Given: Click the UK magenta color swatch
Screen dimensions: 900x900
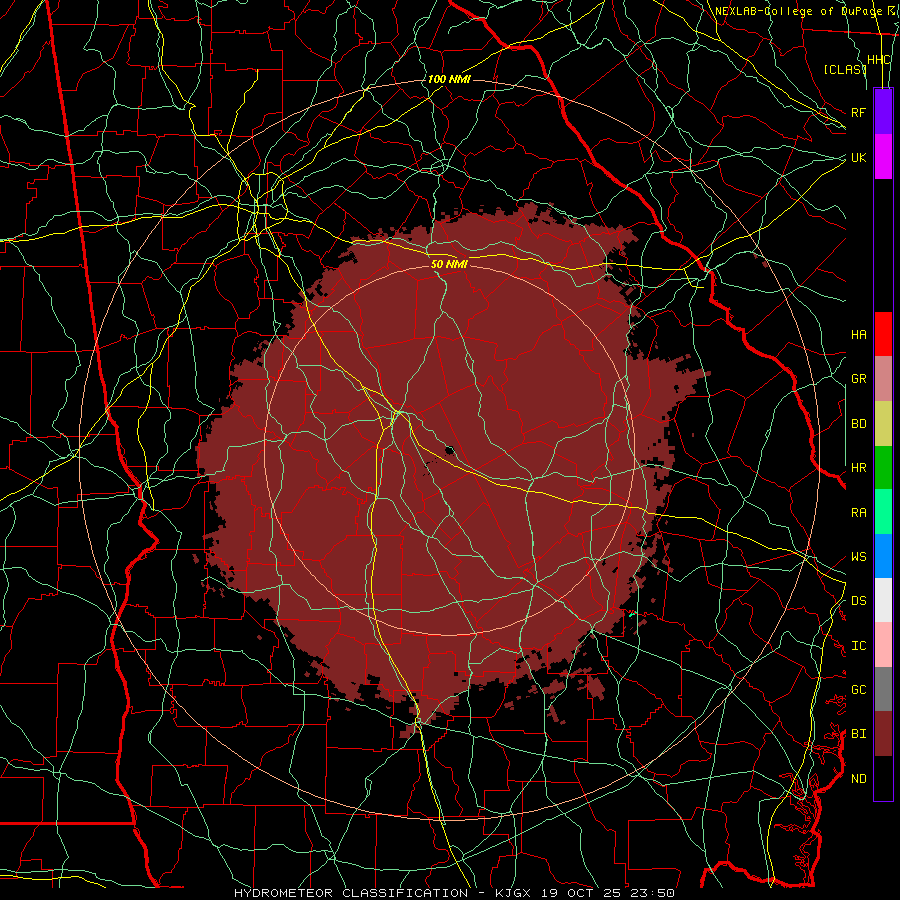Looking at the screenshot, I should (883, 157).
